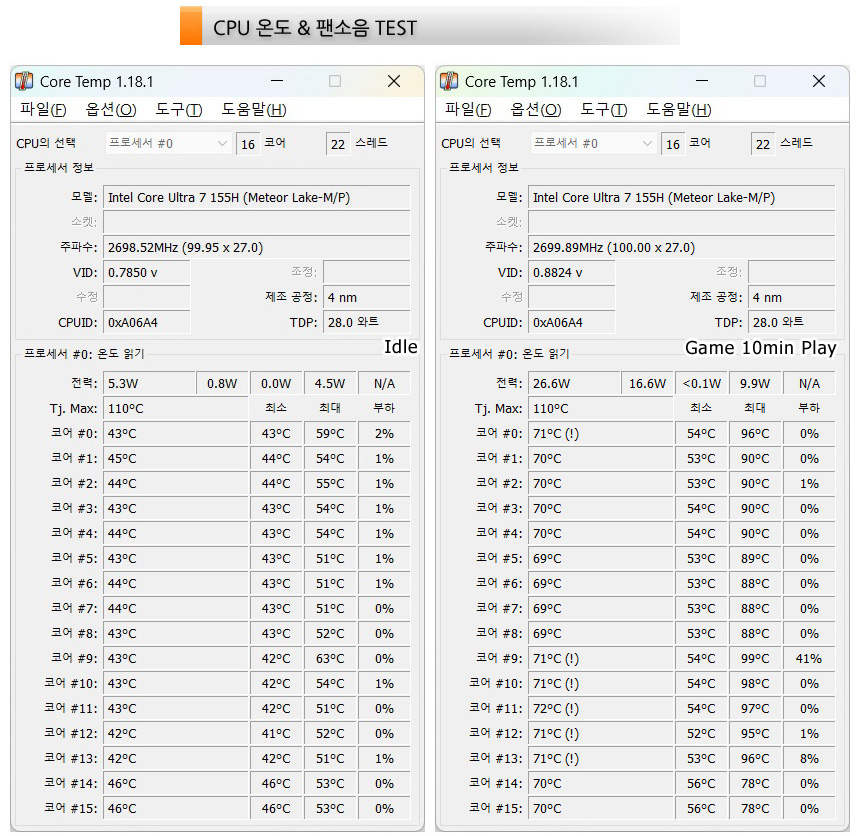
Task: Click disabled maximize button in left window
Action: (x=335, y=81)
